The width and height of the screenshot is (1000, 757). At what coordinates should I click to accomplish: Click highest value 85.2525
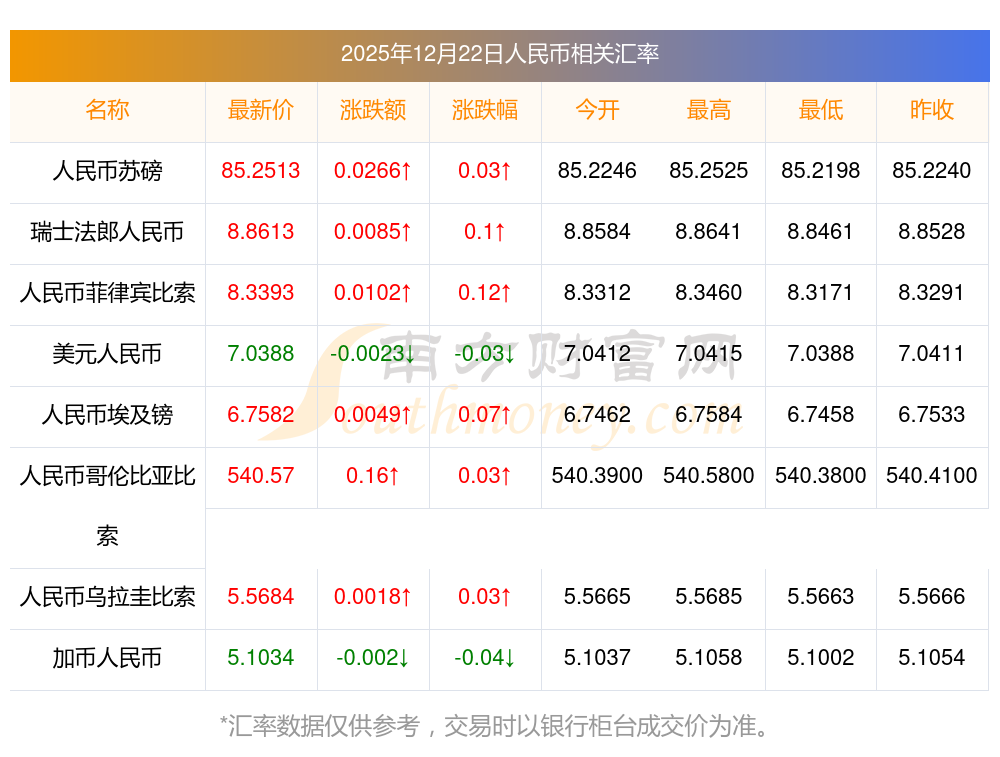pos(709,170)
